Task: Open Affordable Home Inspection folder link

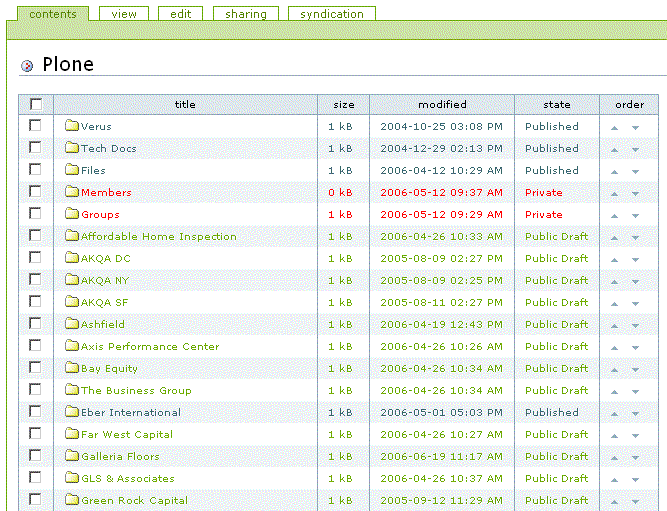Action: click(x=158, y=237)
